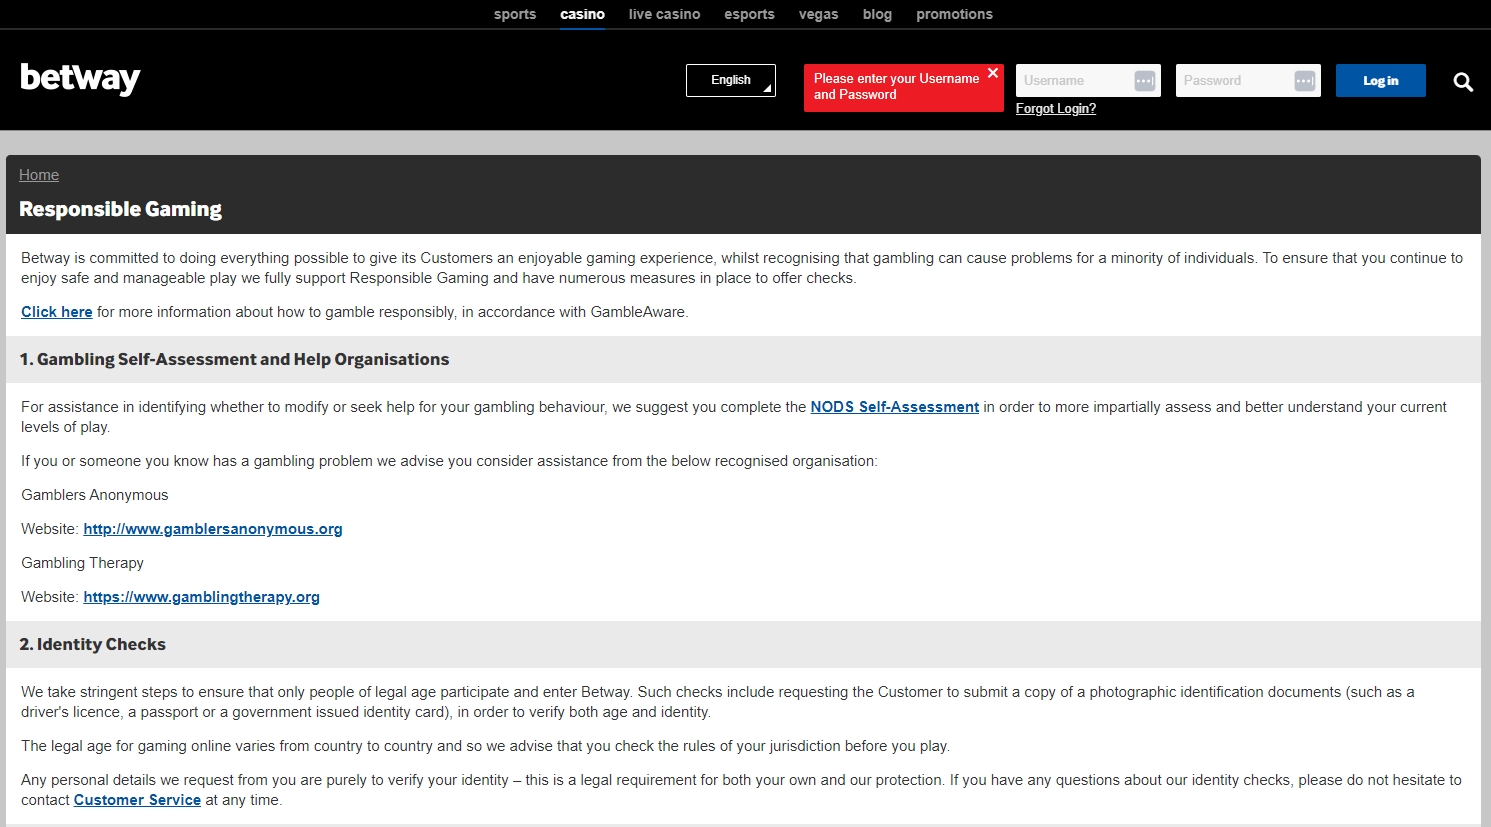Visit the gamblingtherapy.org link

(x=202, y=597)
